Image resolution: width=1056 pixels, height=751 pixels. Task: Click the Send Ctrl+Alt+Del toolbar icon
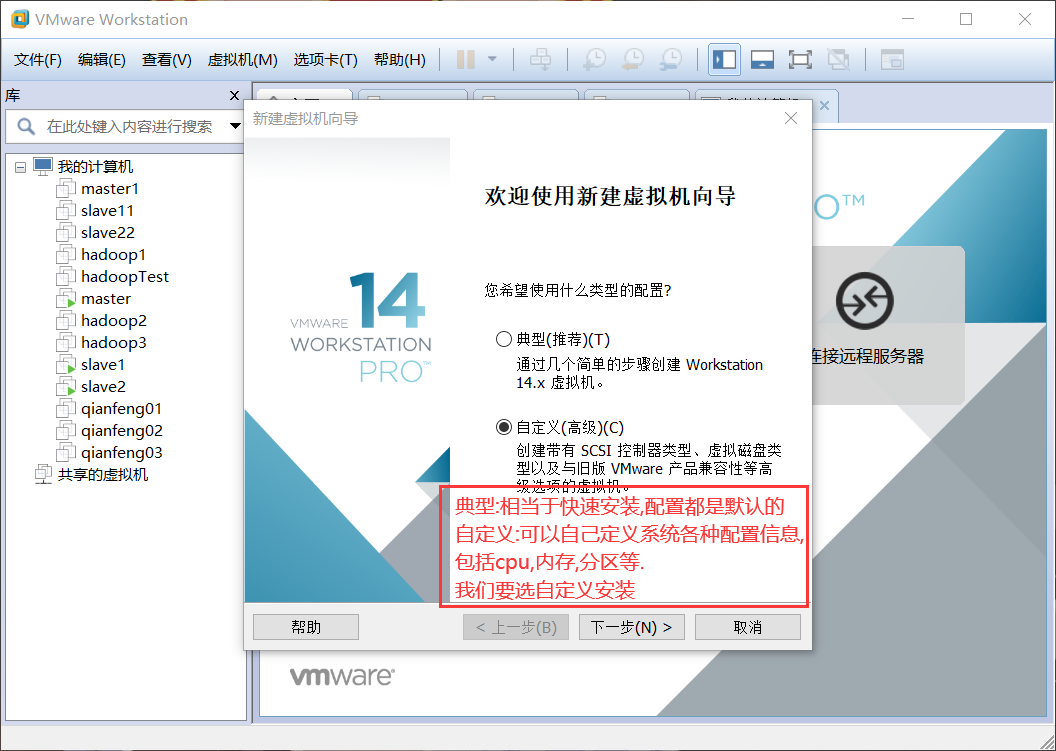coord(540,59)
